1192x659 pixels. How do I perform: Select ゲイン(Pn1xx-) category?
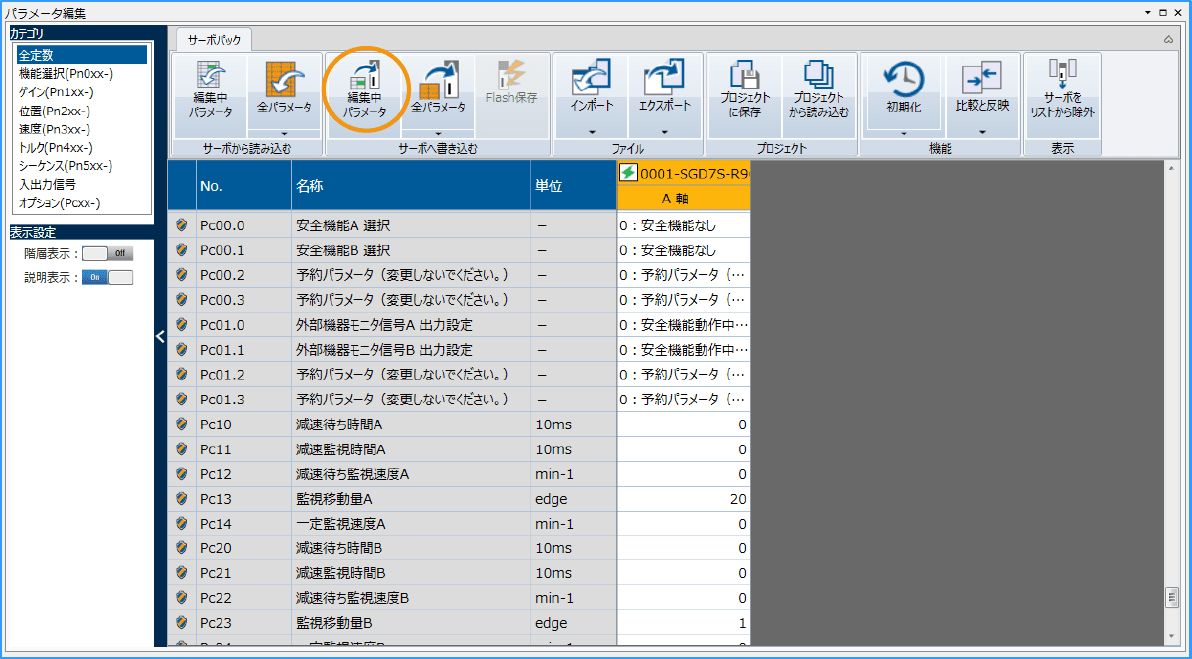55,92
